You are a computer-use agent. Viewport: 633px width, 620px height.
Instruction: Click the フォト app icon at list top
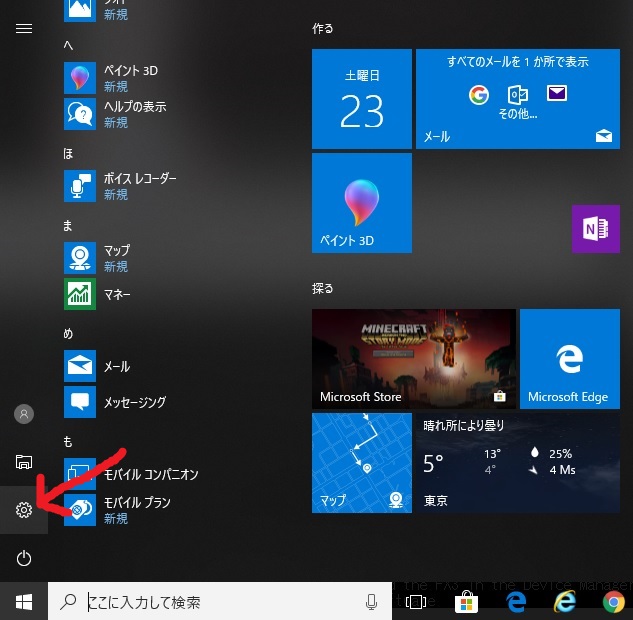80,9
